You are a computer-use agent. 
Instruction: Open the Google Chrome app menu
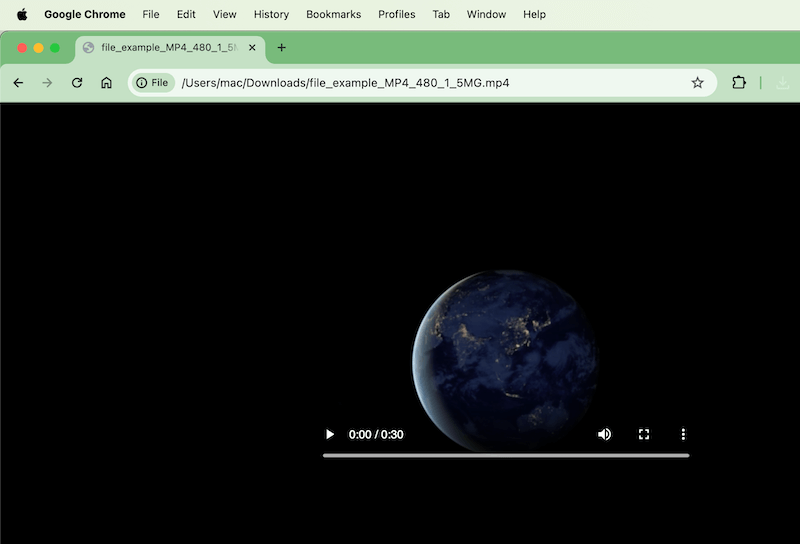point(85,14)
